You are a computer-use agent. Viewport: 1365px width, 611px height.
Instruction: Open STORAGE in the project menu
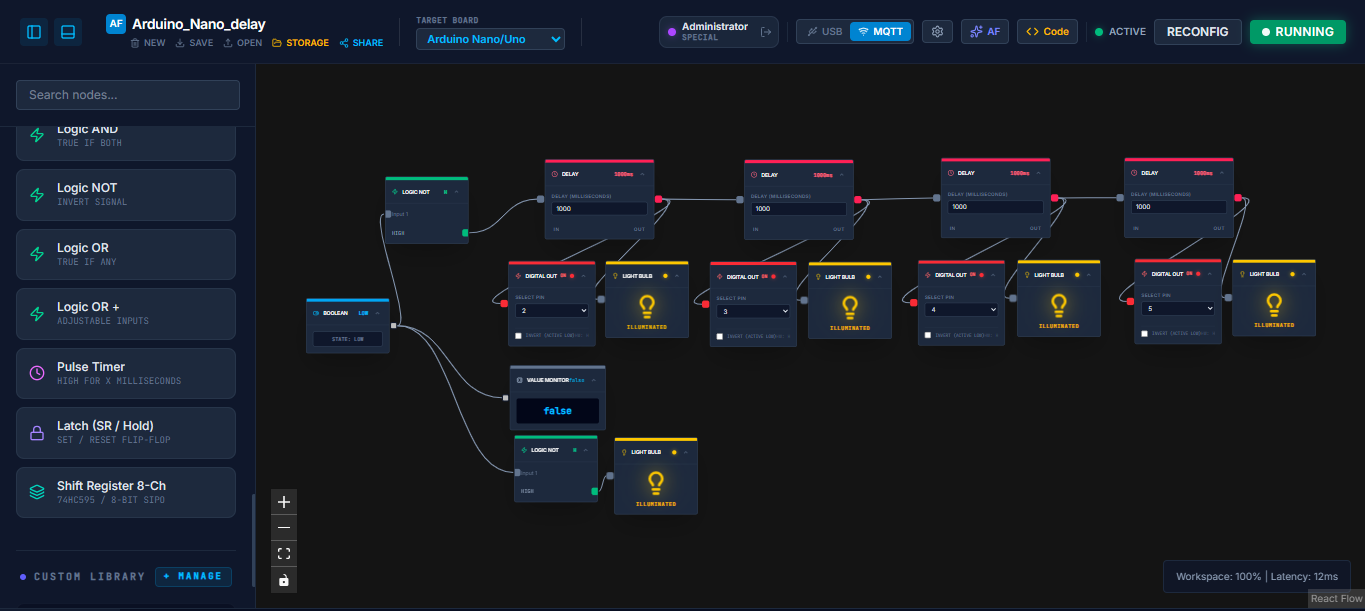tap(300, 43)
